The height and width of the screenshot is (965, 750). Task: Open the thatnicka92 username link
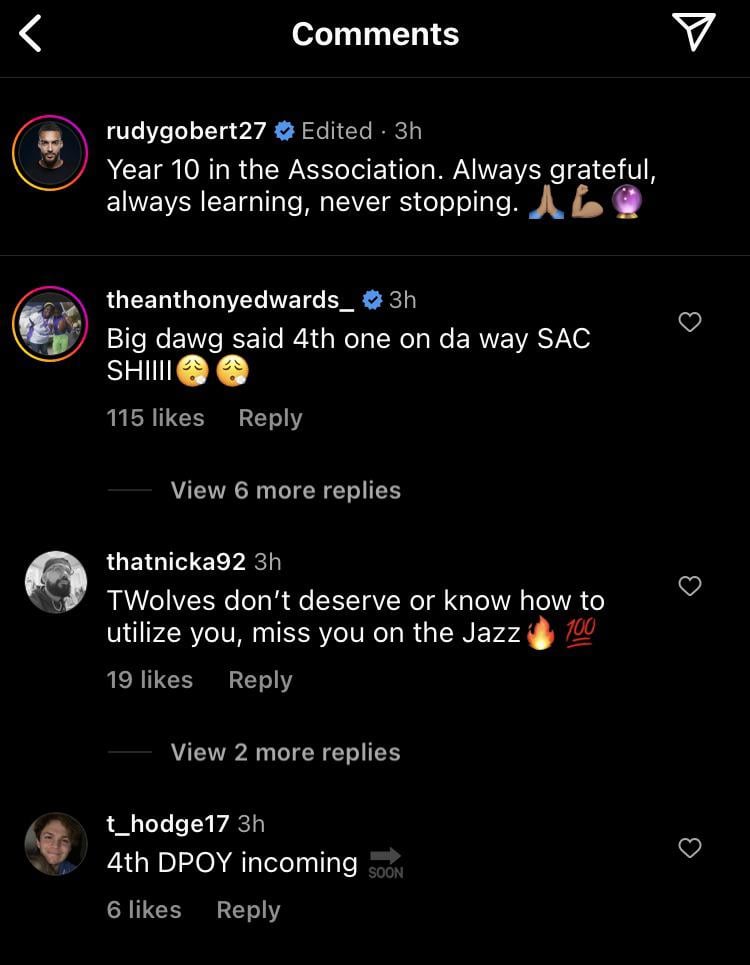[x=175, y=562]
